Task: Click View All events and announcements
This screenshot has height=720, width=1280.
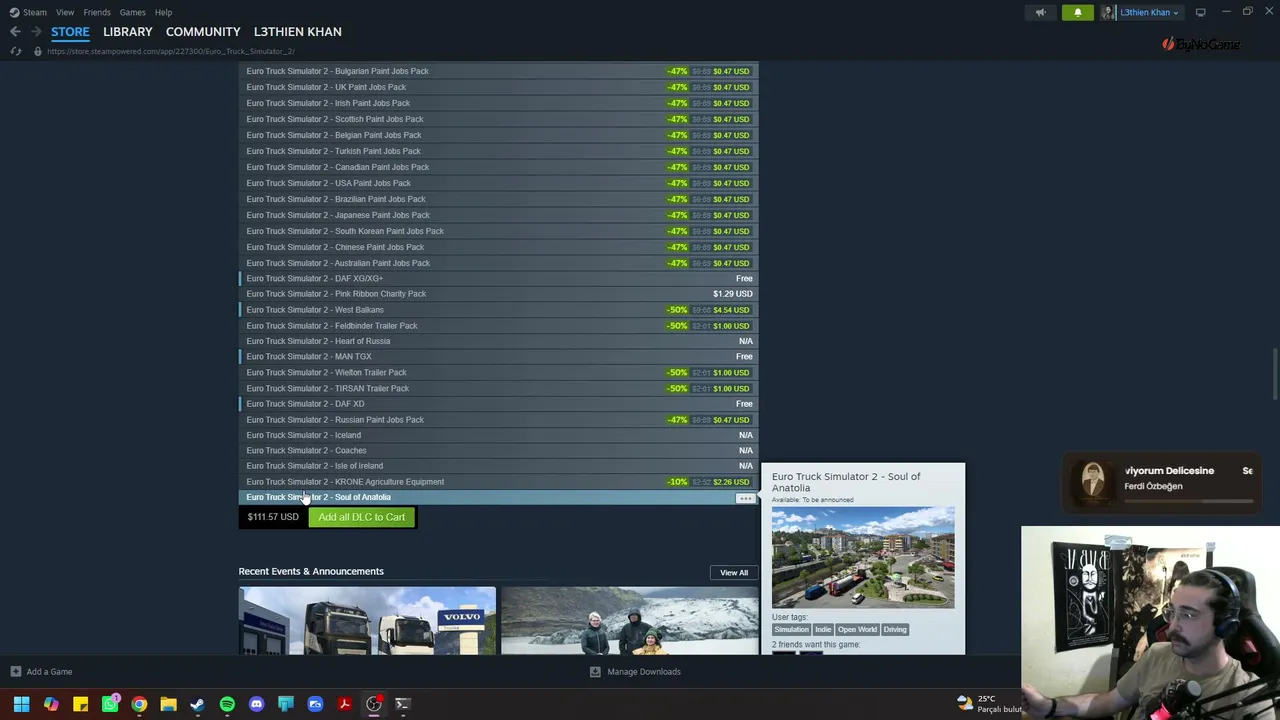Action: pos(734,573)
